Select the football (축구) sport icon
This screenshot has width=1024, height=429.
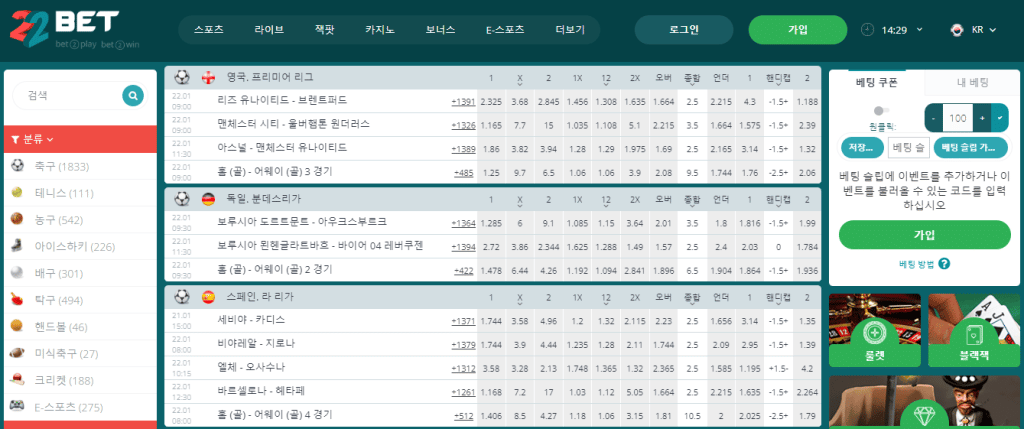tap(18, 167)
